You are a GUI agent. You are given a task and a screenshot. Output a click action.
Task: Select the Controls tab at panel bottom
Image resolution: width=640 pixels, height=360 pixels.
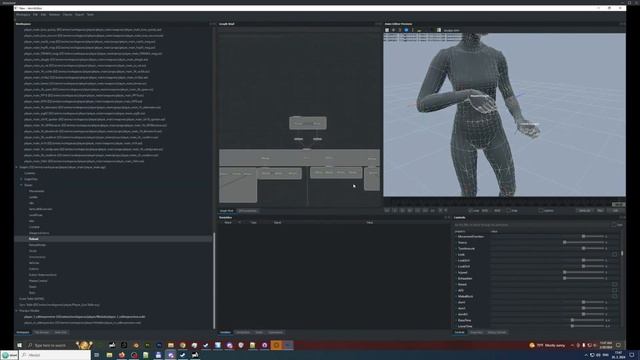pos(460,332)
